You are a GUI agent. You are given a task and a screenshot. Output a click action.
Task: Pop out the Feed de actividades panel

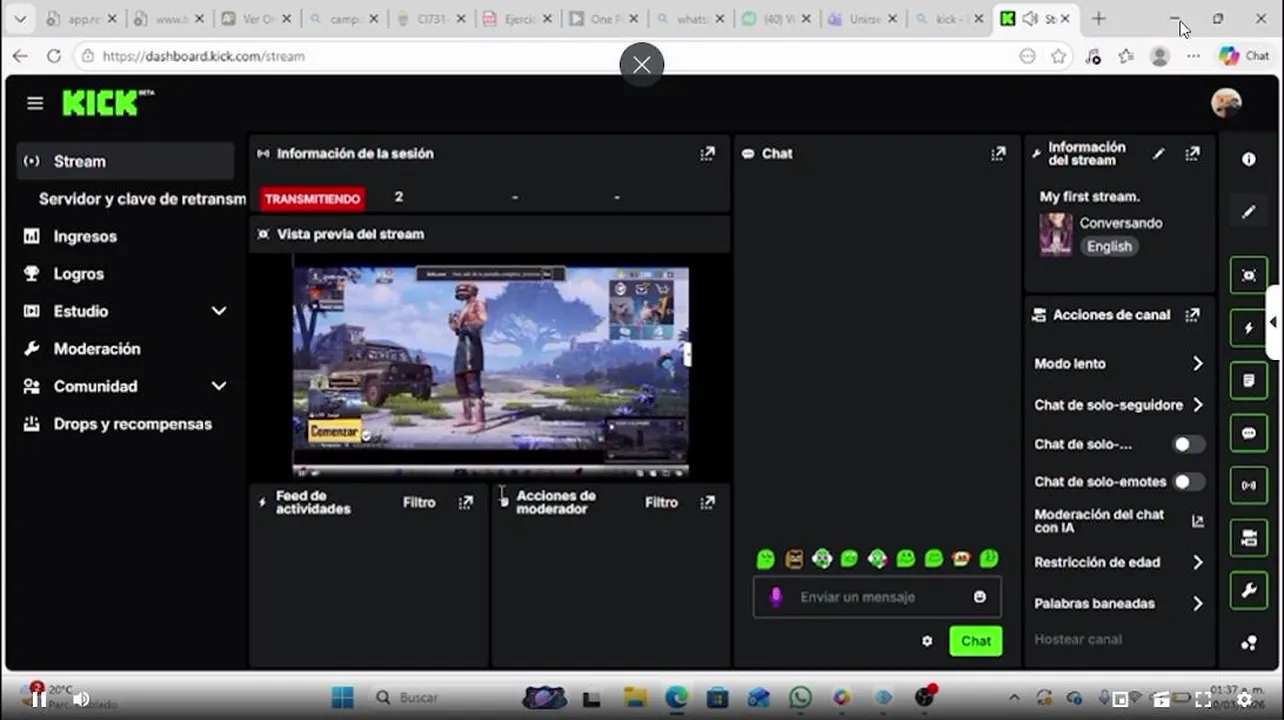click(x=466, y=502)
